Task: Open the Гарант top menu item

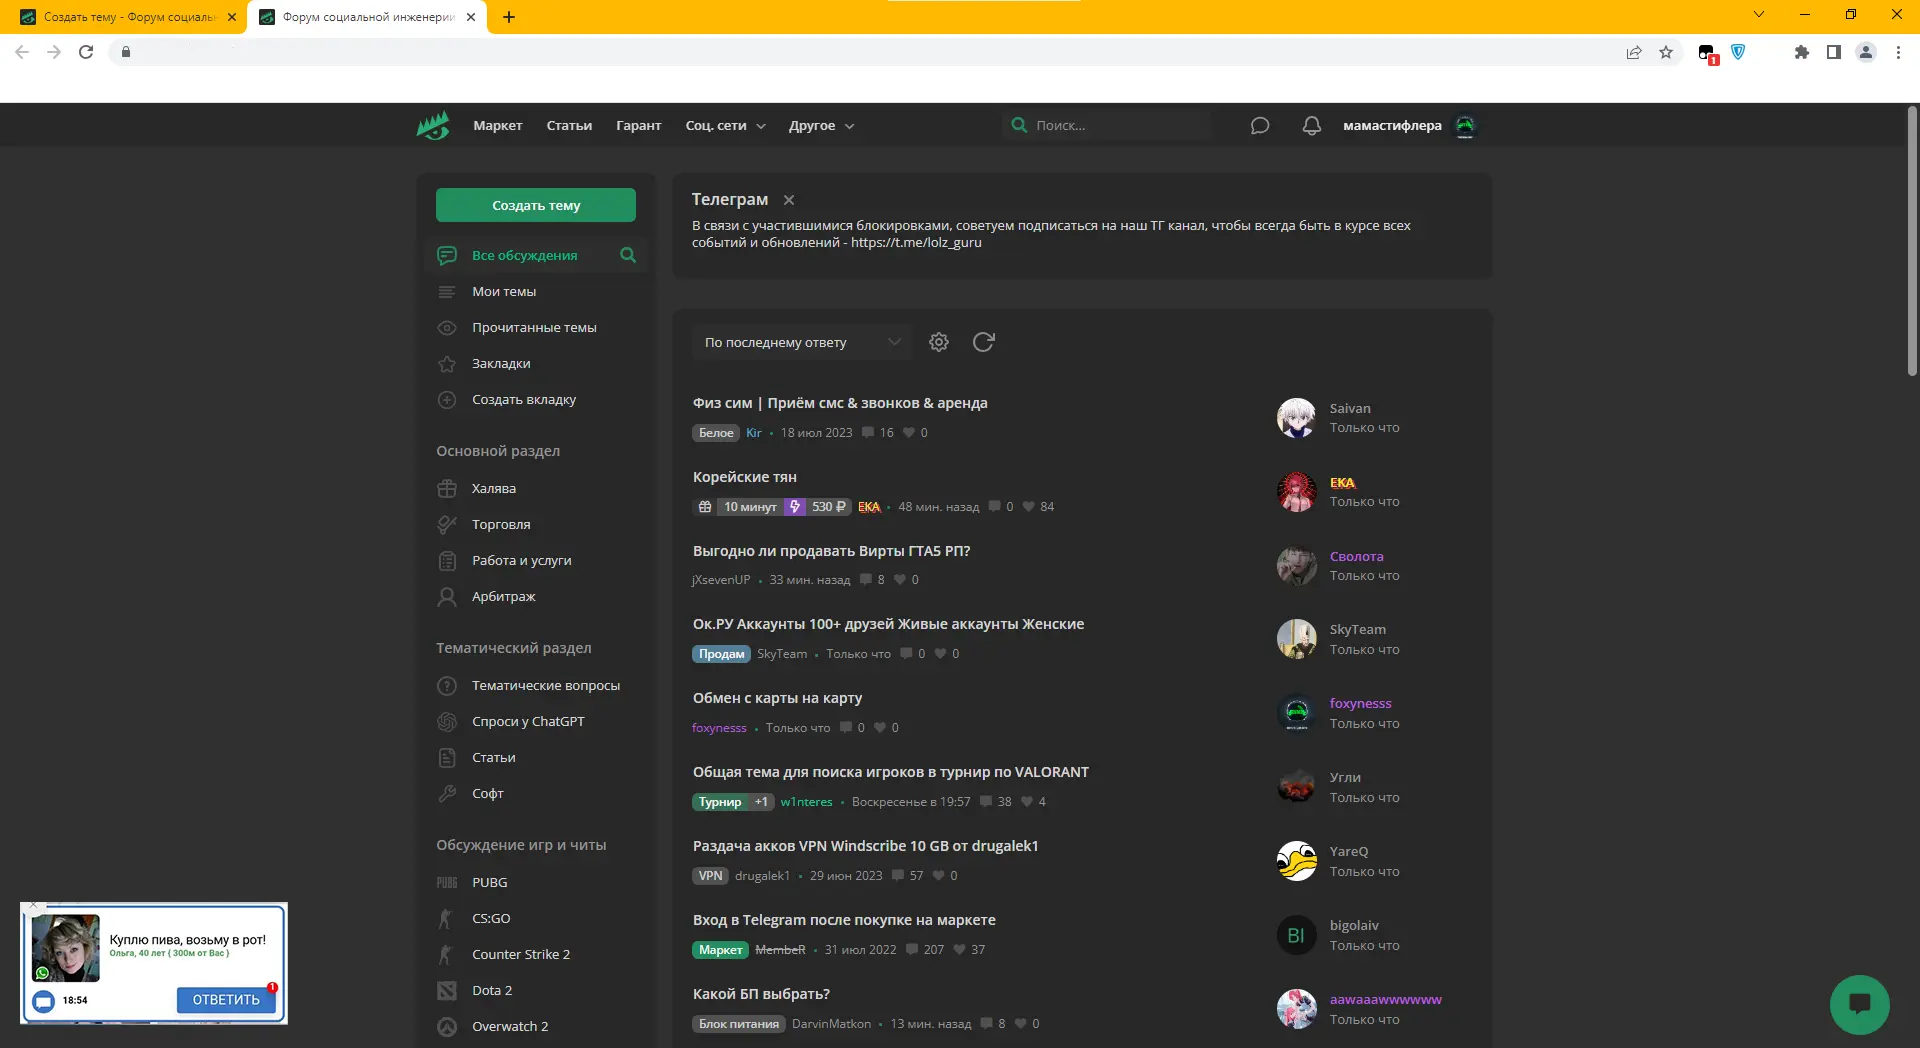Action: click(639, 125)
